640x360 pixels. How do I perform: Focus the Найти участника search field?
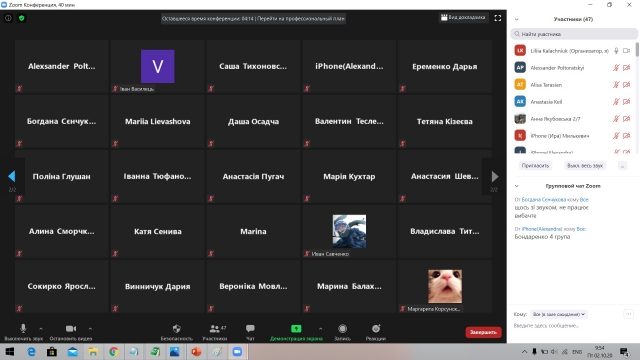[573, 34]
